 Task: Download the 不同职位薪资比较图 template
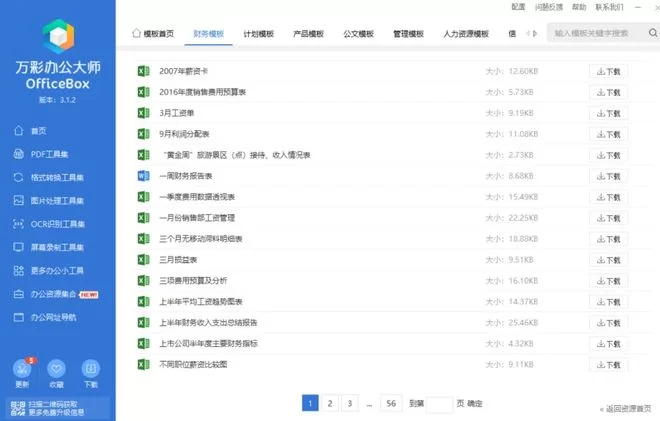click(608, 365)
